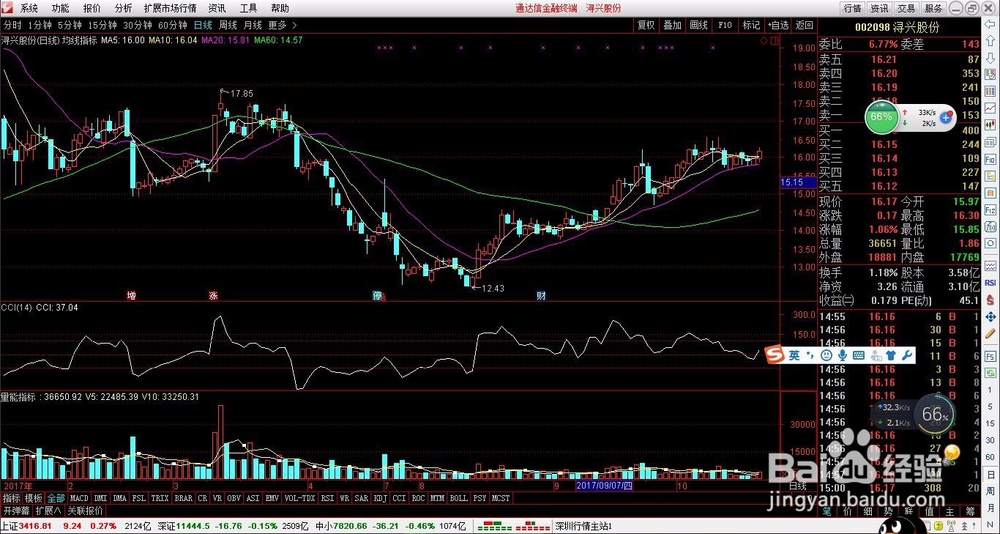Open the 工具 menu
The width and height of the screenshot is (1000, 534).
tap(248, 8)
